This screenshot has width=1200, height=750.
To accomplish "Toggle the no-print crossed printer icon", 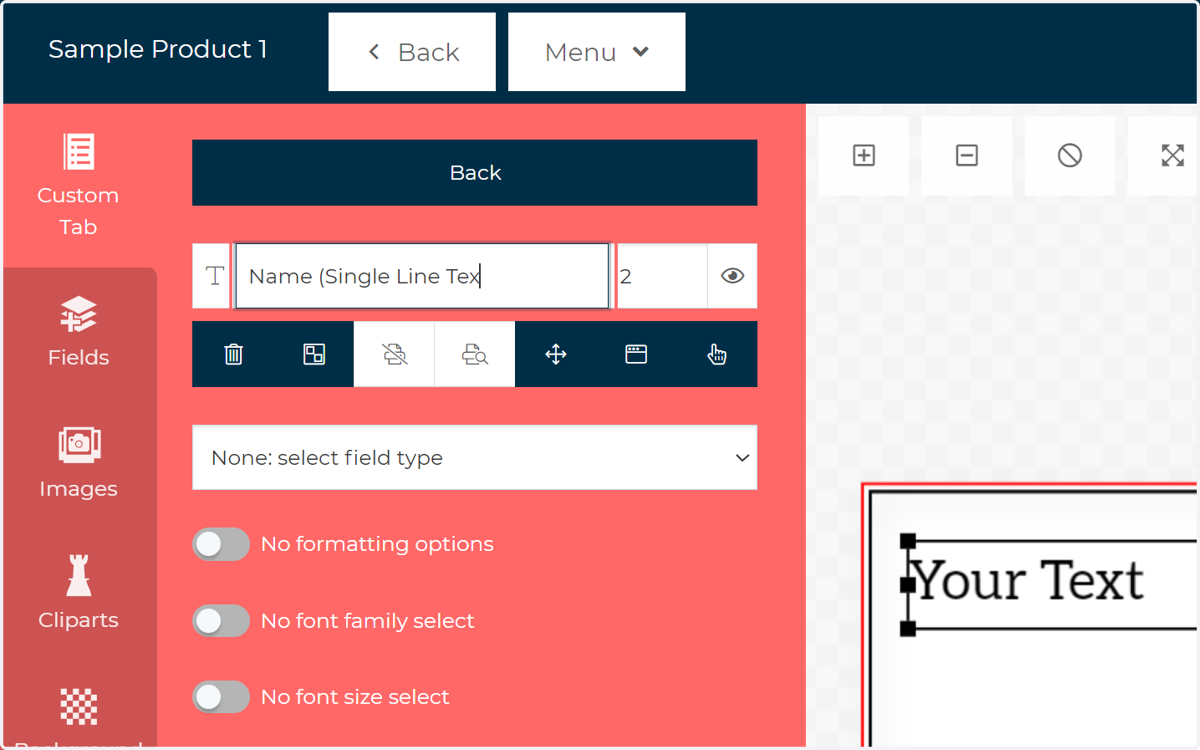I will tap(394, 354).
